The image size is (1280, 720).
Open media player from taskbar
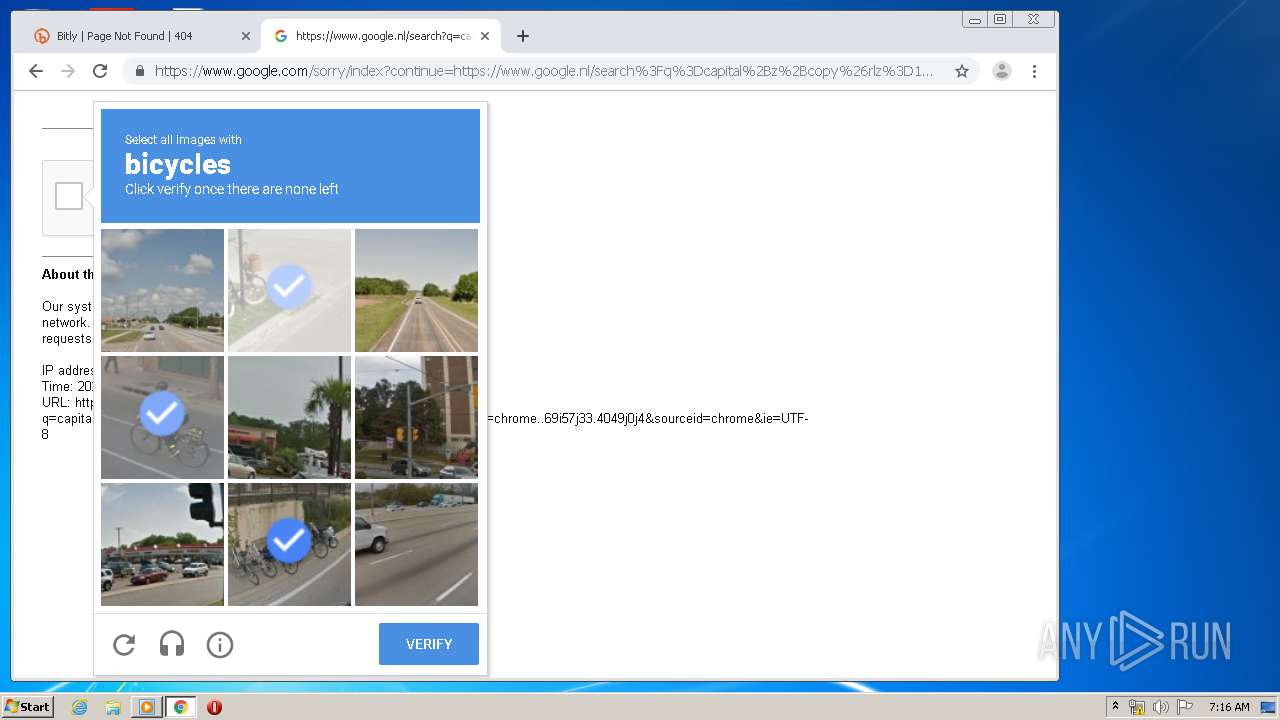coord(147,707)
